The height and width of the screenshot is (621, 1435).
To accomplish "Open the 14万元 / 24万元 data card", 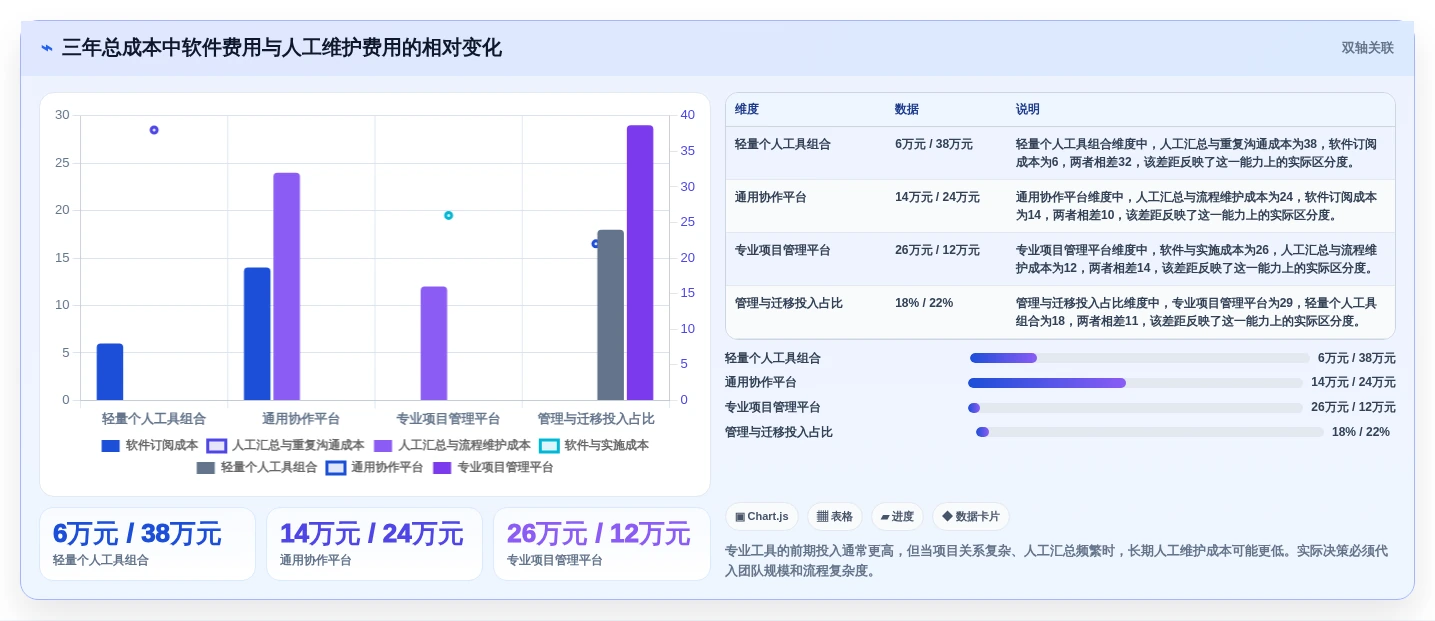I will coord(374,544).
